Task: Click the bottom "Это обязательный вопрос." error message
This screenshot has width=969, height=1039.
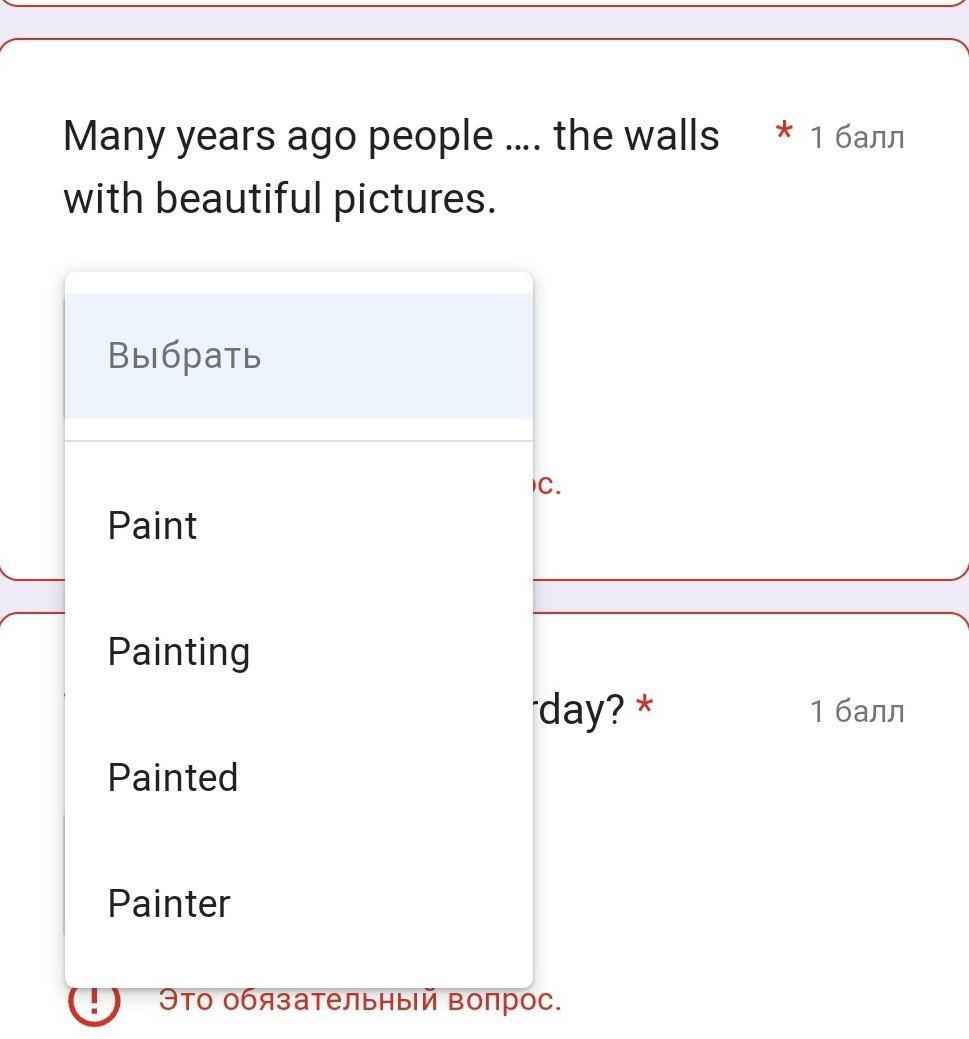Action: [x=360, y=1000]
